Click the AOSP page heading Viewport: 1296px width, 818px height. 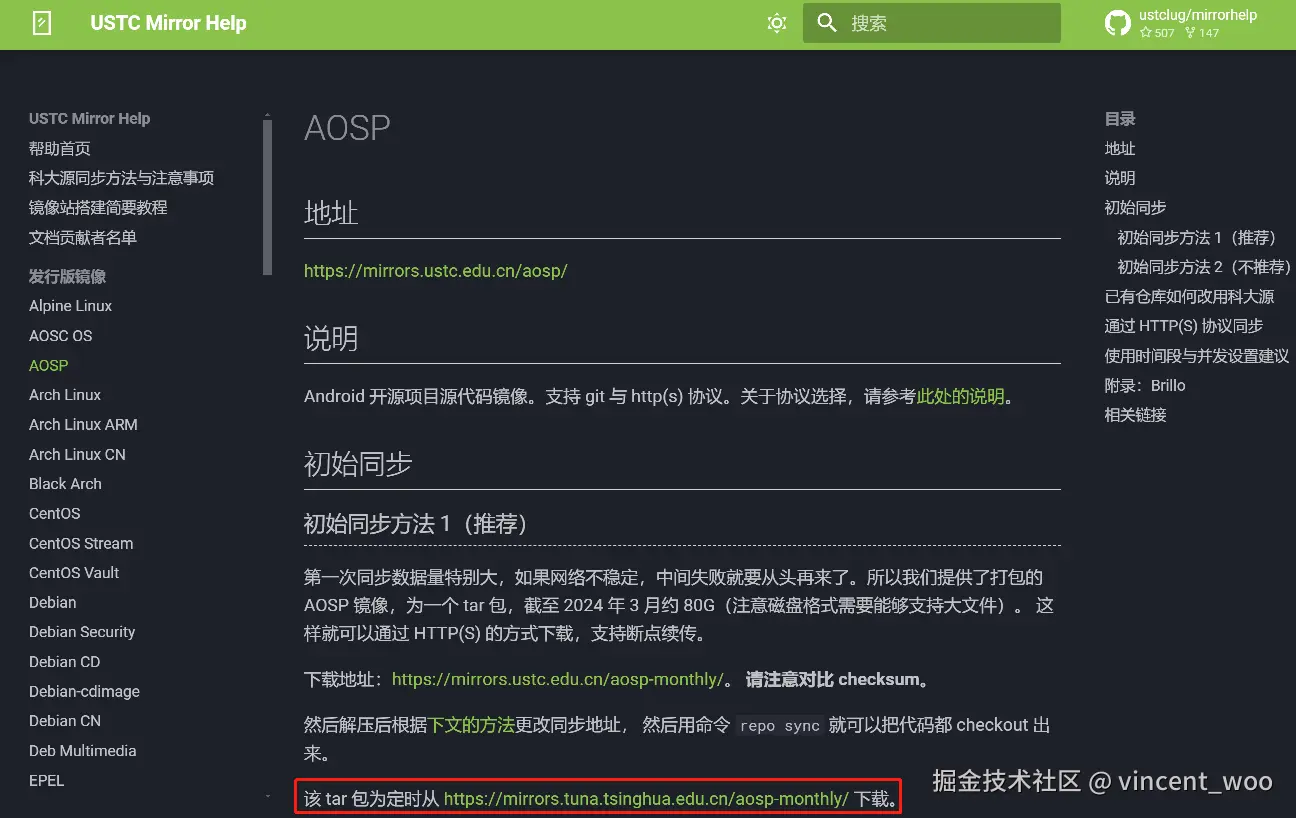(x=347, y=128)
